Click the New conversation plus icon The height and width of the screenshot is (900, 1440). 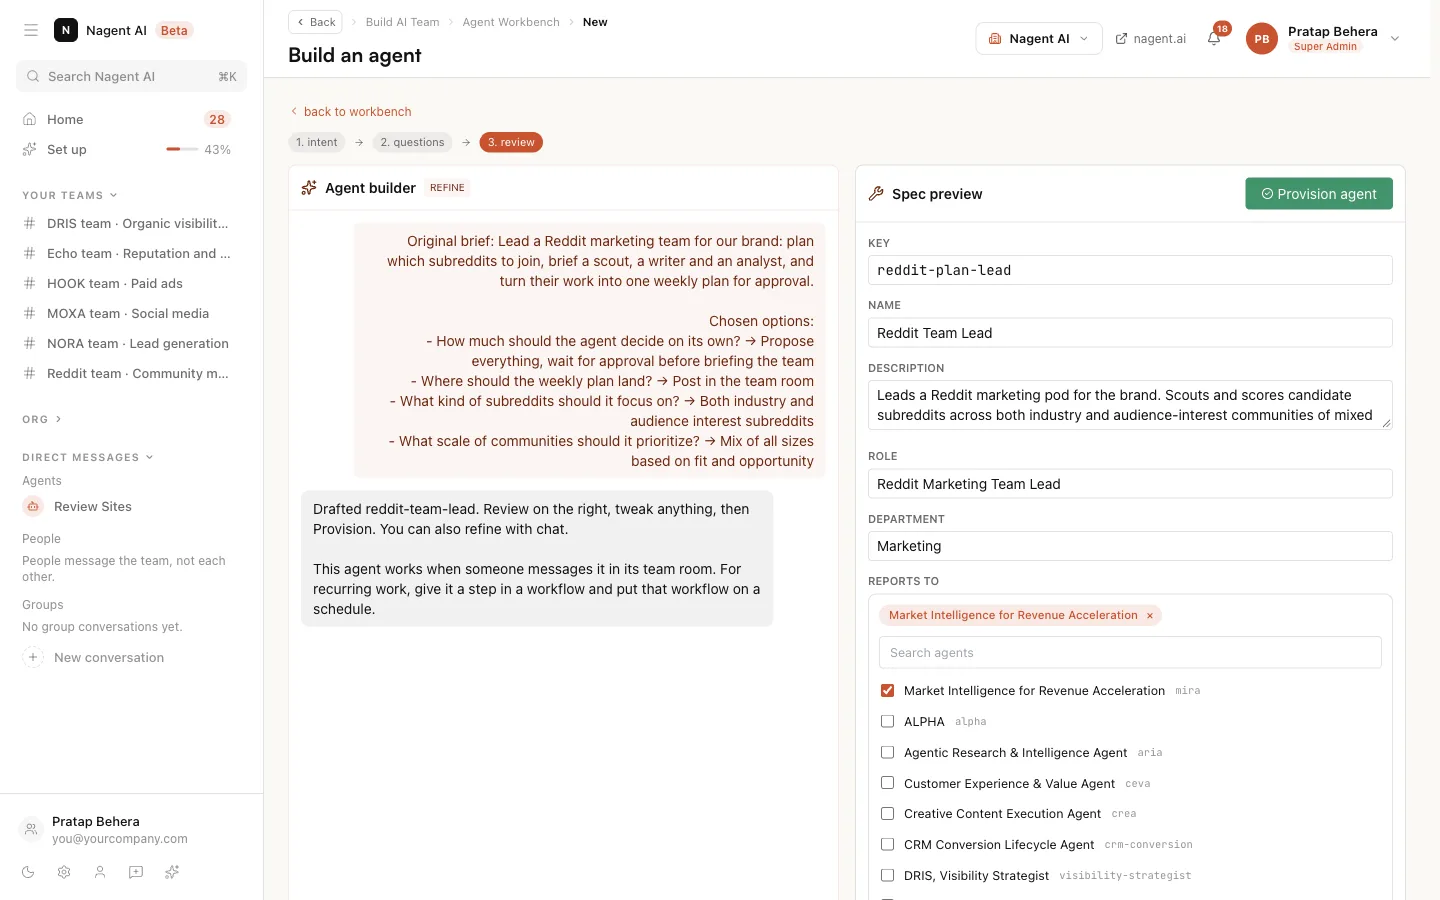tap(33, 657)
